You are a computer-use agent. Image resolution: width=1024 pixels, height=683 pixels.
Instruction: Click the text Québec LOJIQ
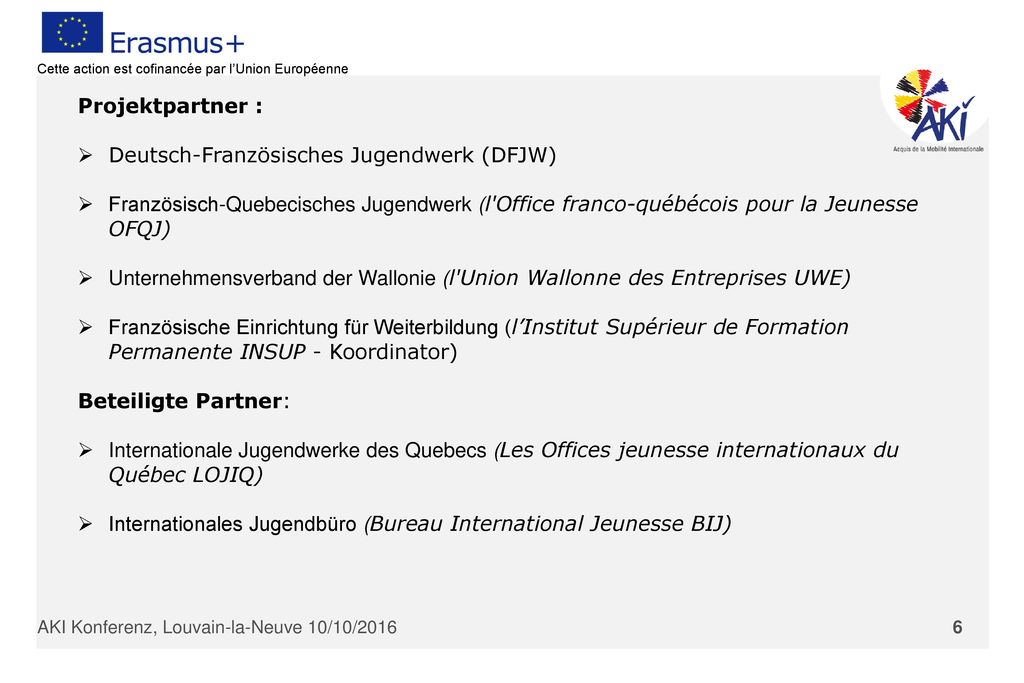[x=185, y=475]
